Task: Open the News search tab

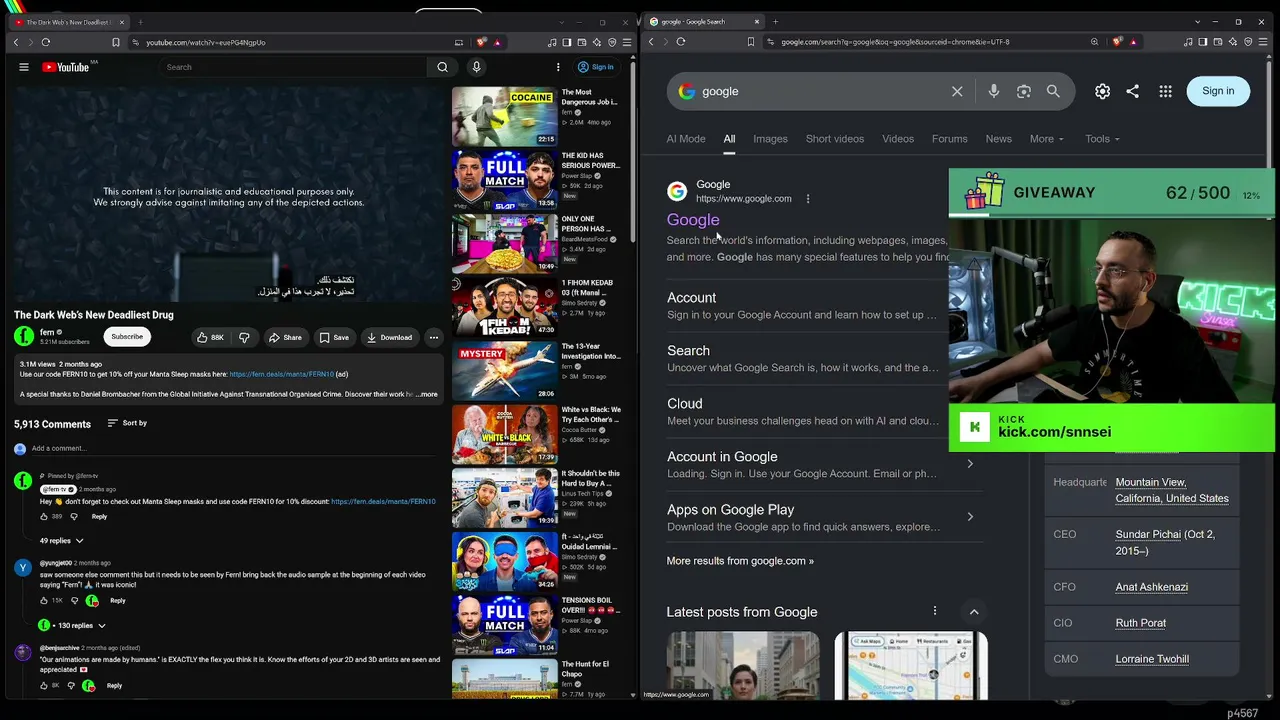Action: [998, 139]
